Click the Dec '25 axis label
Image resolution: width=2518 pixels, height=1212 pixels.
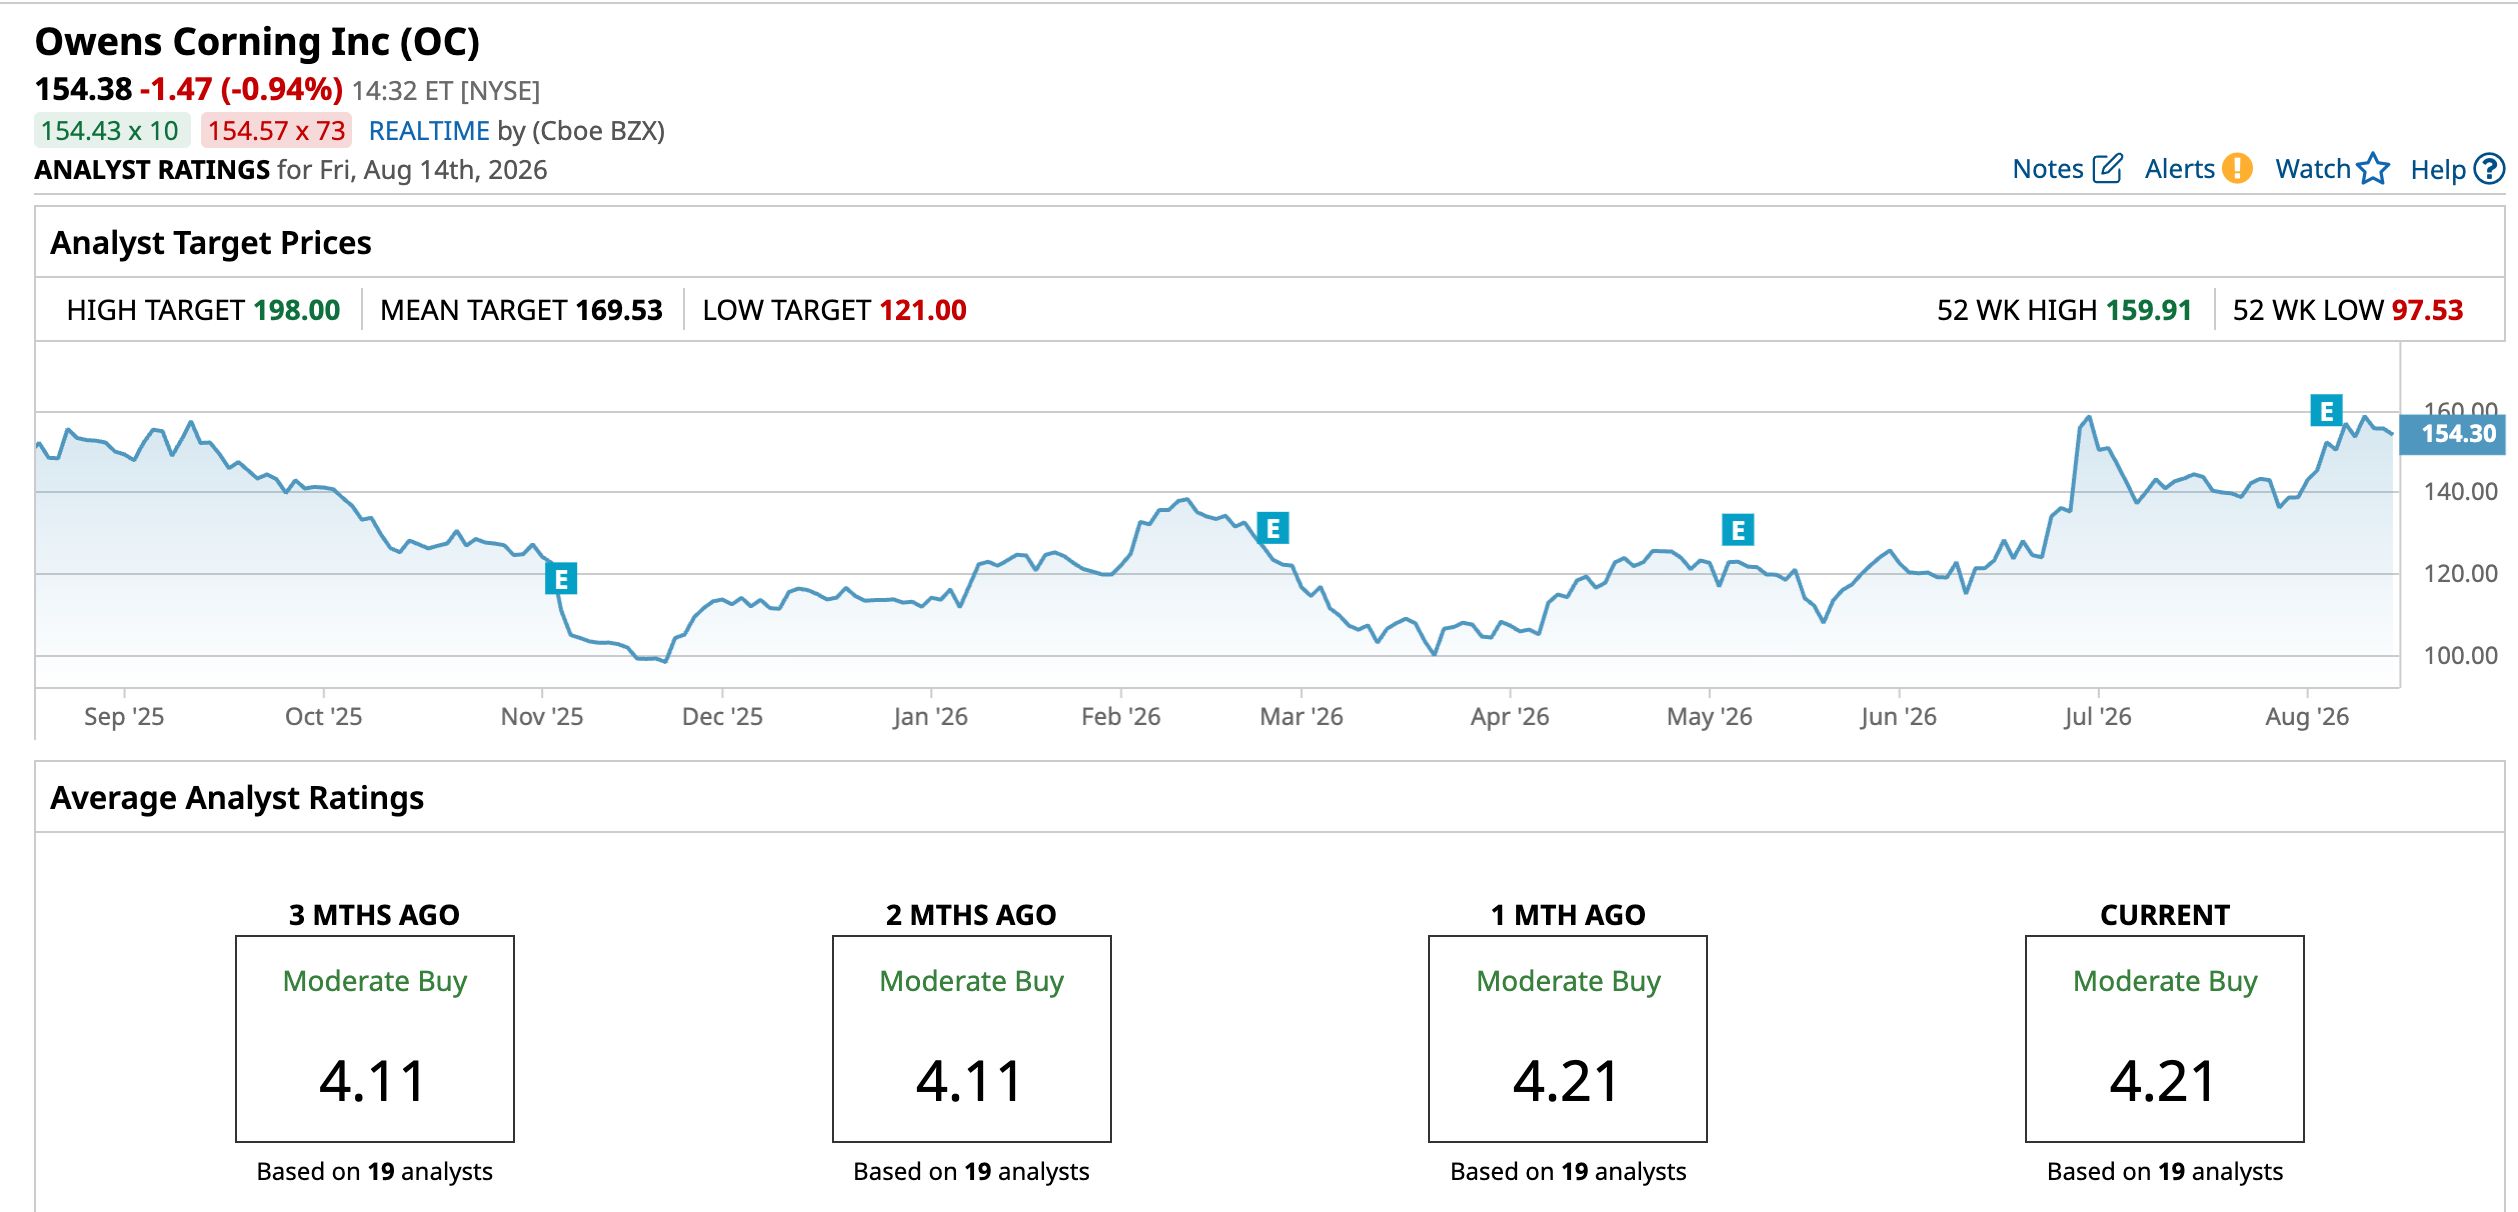[x=722, y=717]
